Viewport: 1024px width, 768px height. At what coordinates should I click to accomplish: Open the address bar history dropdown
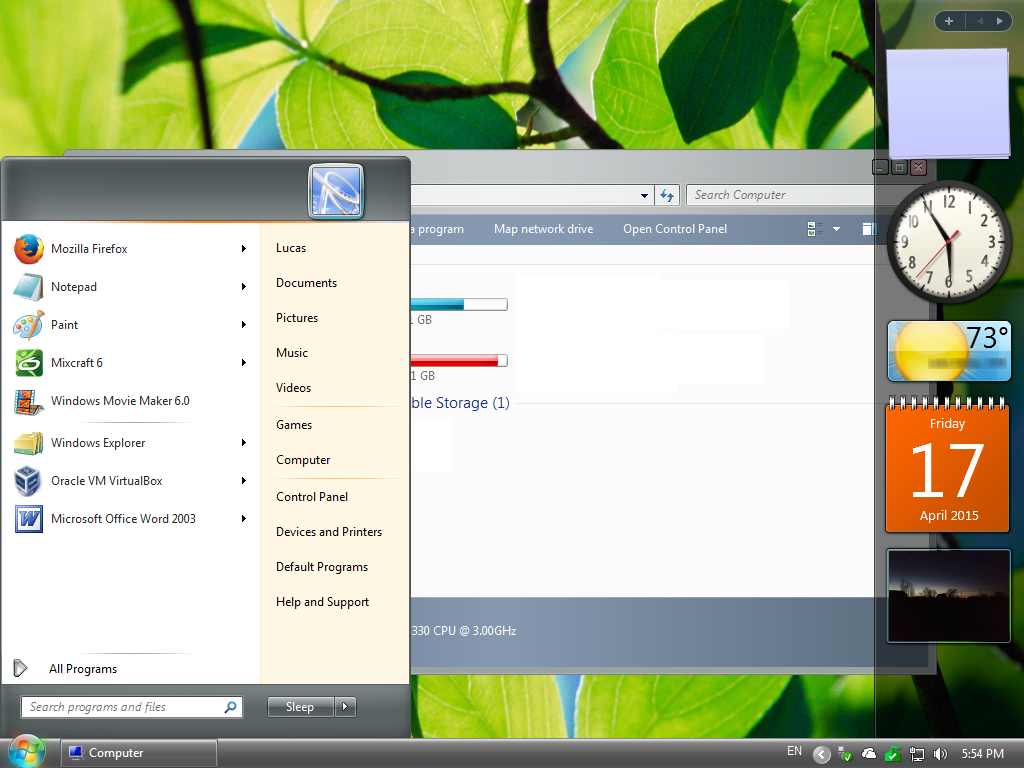[x=645, y=195]
